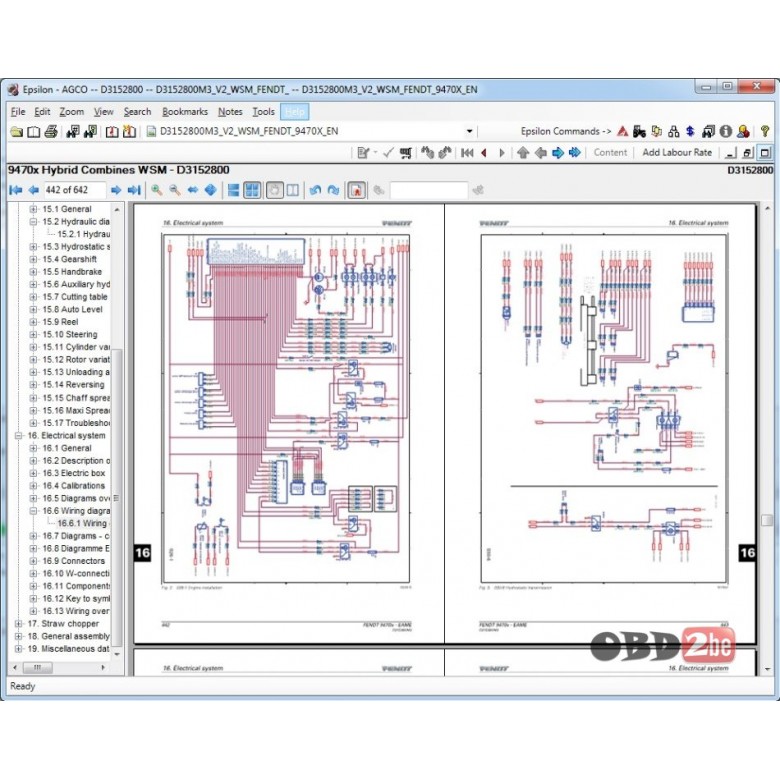
Task: Click the open book icon in toolbar
Action: coord(34,132)
